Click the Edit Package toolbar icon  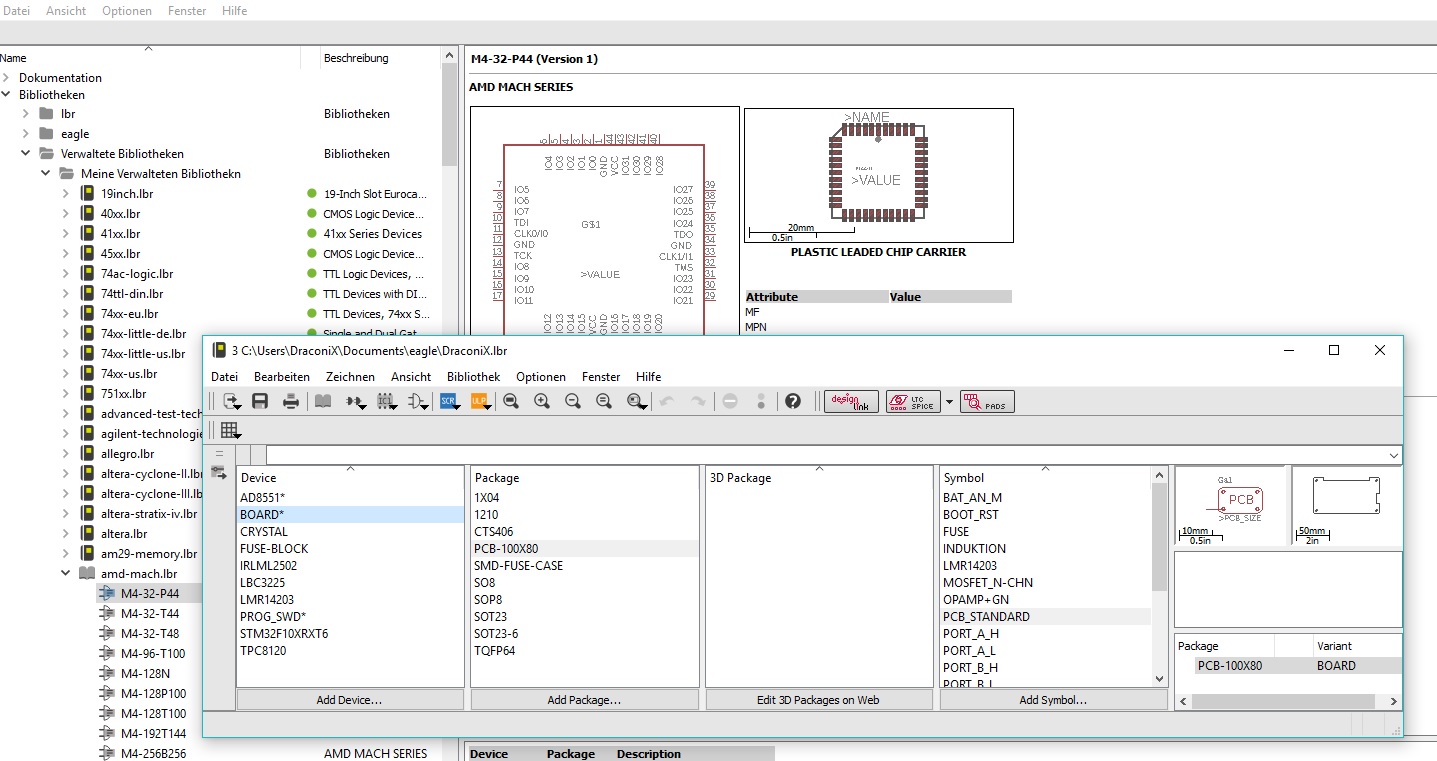(386, 401)
